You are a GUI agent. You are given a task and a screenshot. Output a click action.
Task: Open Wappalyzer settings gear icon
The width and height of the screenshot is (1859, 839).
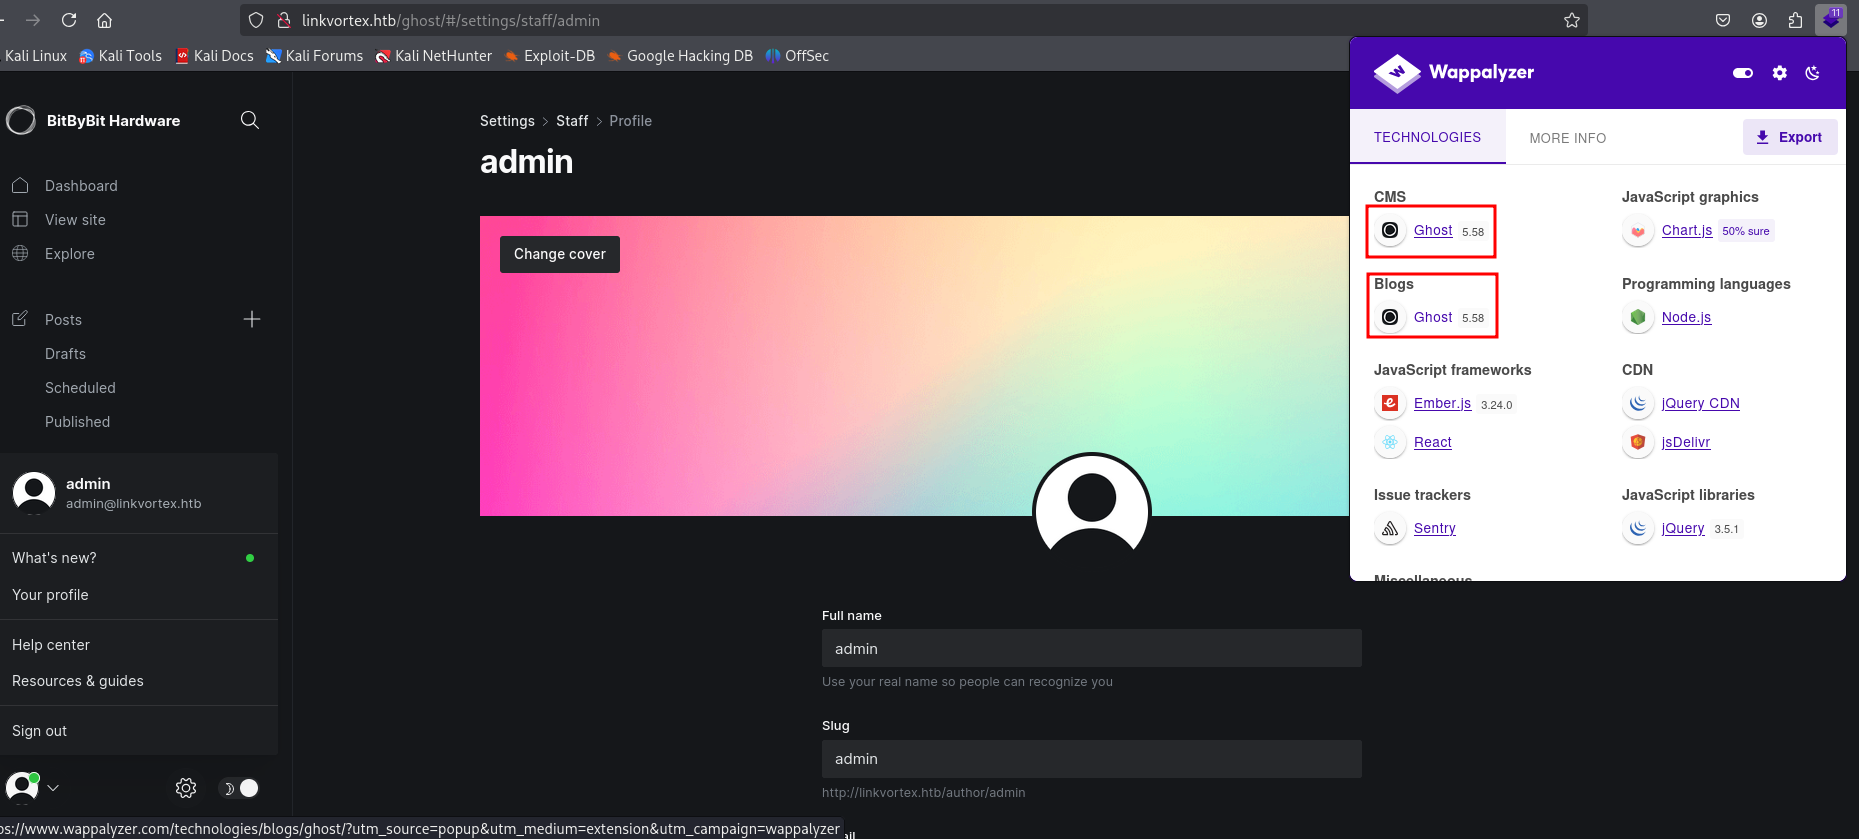click(1779, 73)
